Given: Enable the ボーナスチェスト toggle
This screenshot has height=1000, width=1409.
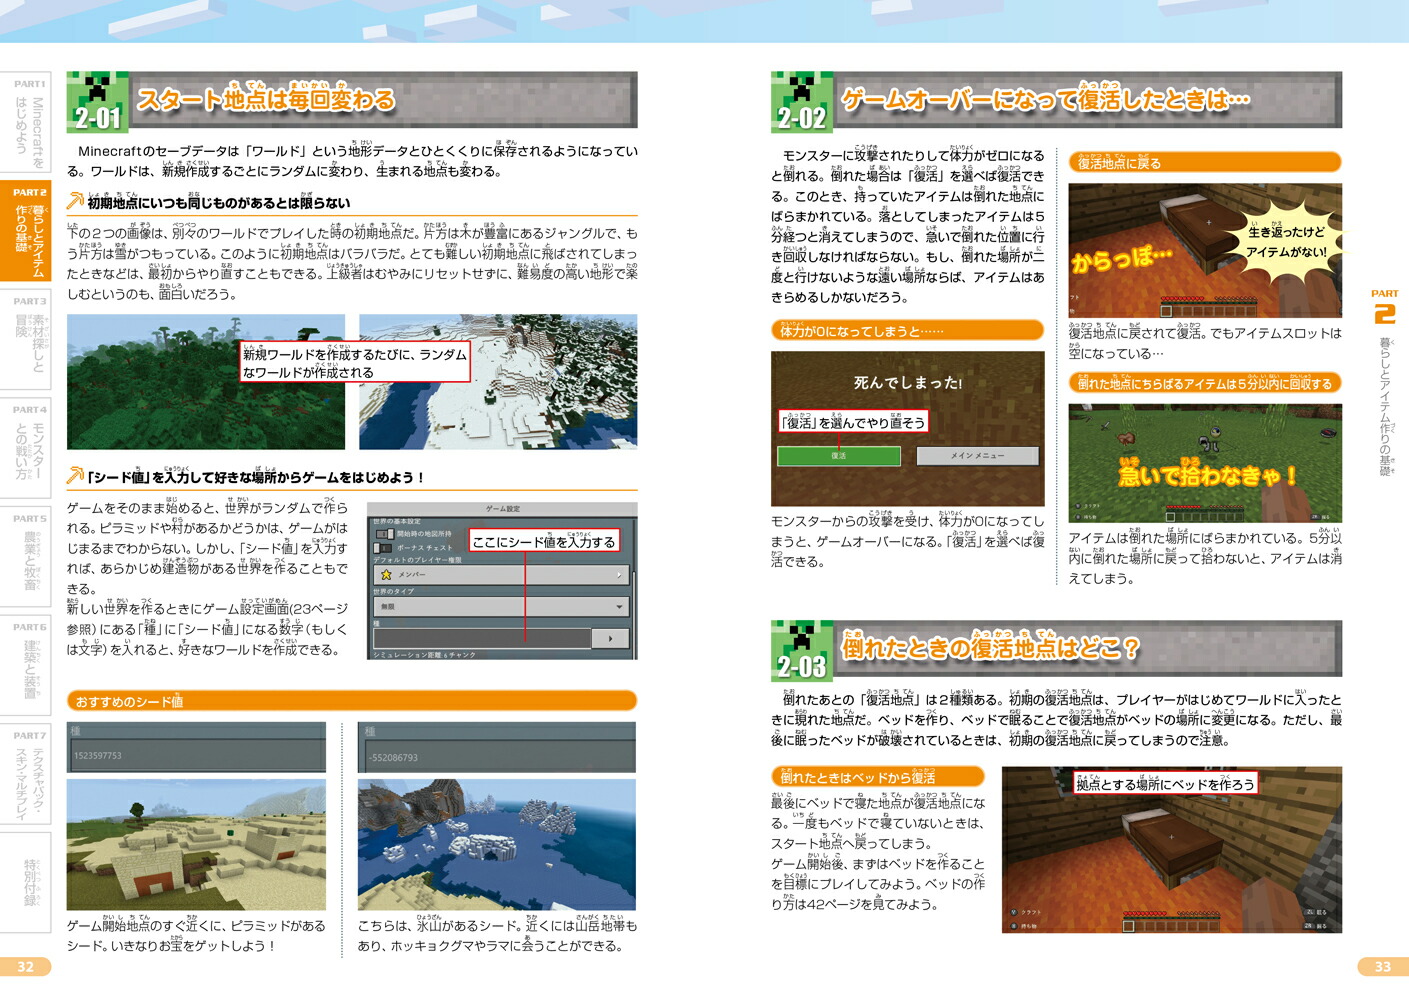Looking at the screenshot, I should (x=381, y=546).
